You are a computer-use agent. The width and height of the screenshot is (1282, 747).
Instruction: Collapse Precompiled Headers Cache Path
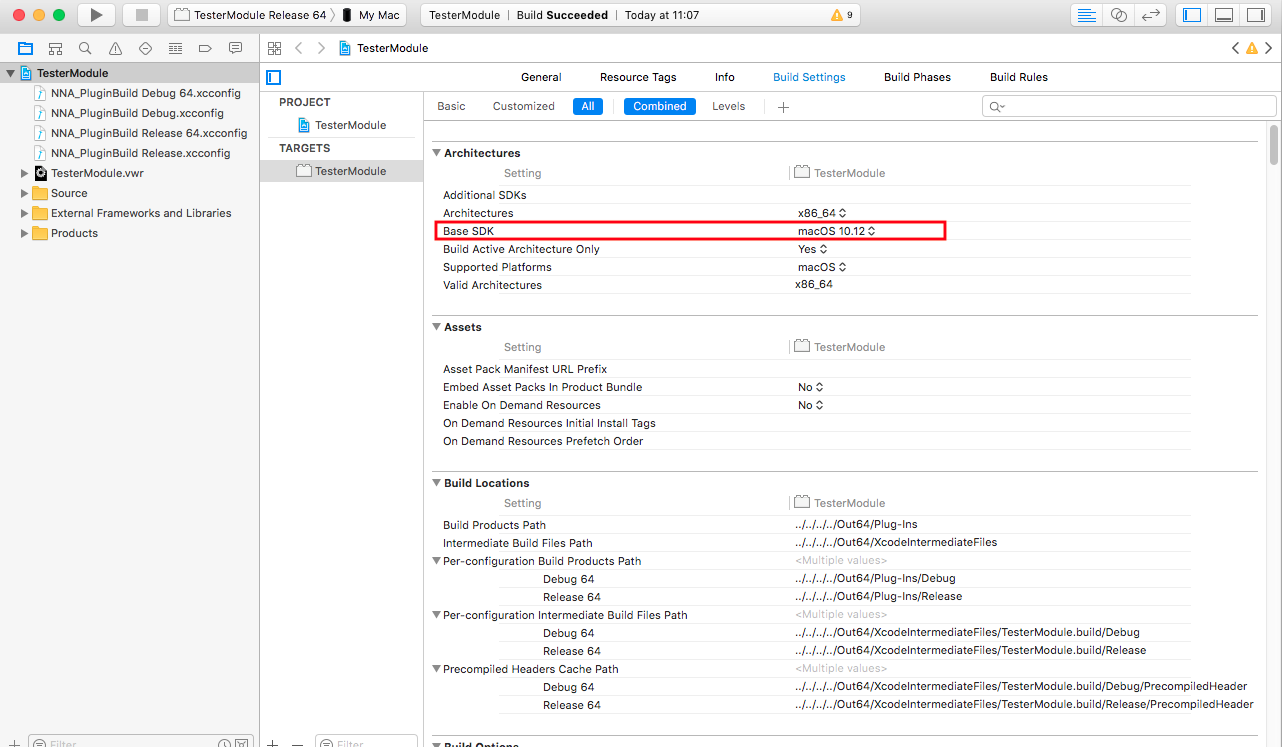(x=437, y=669)
